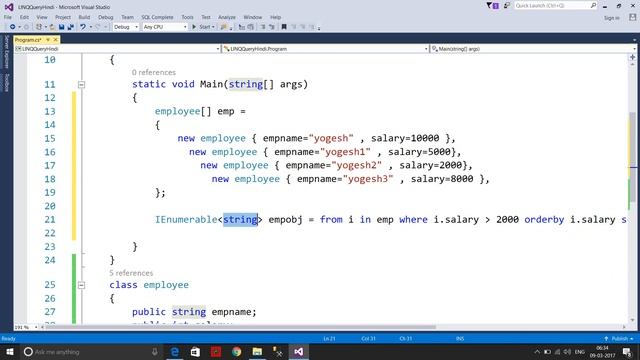The width and height of the screenshot is (640, 360).
Task: Click the volume icon in system tray
Action: click(567, 351)
